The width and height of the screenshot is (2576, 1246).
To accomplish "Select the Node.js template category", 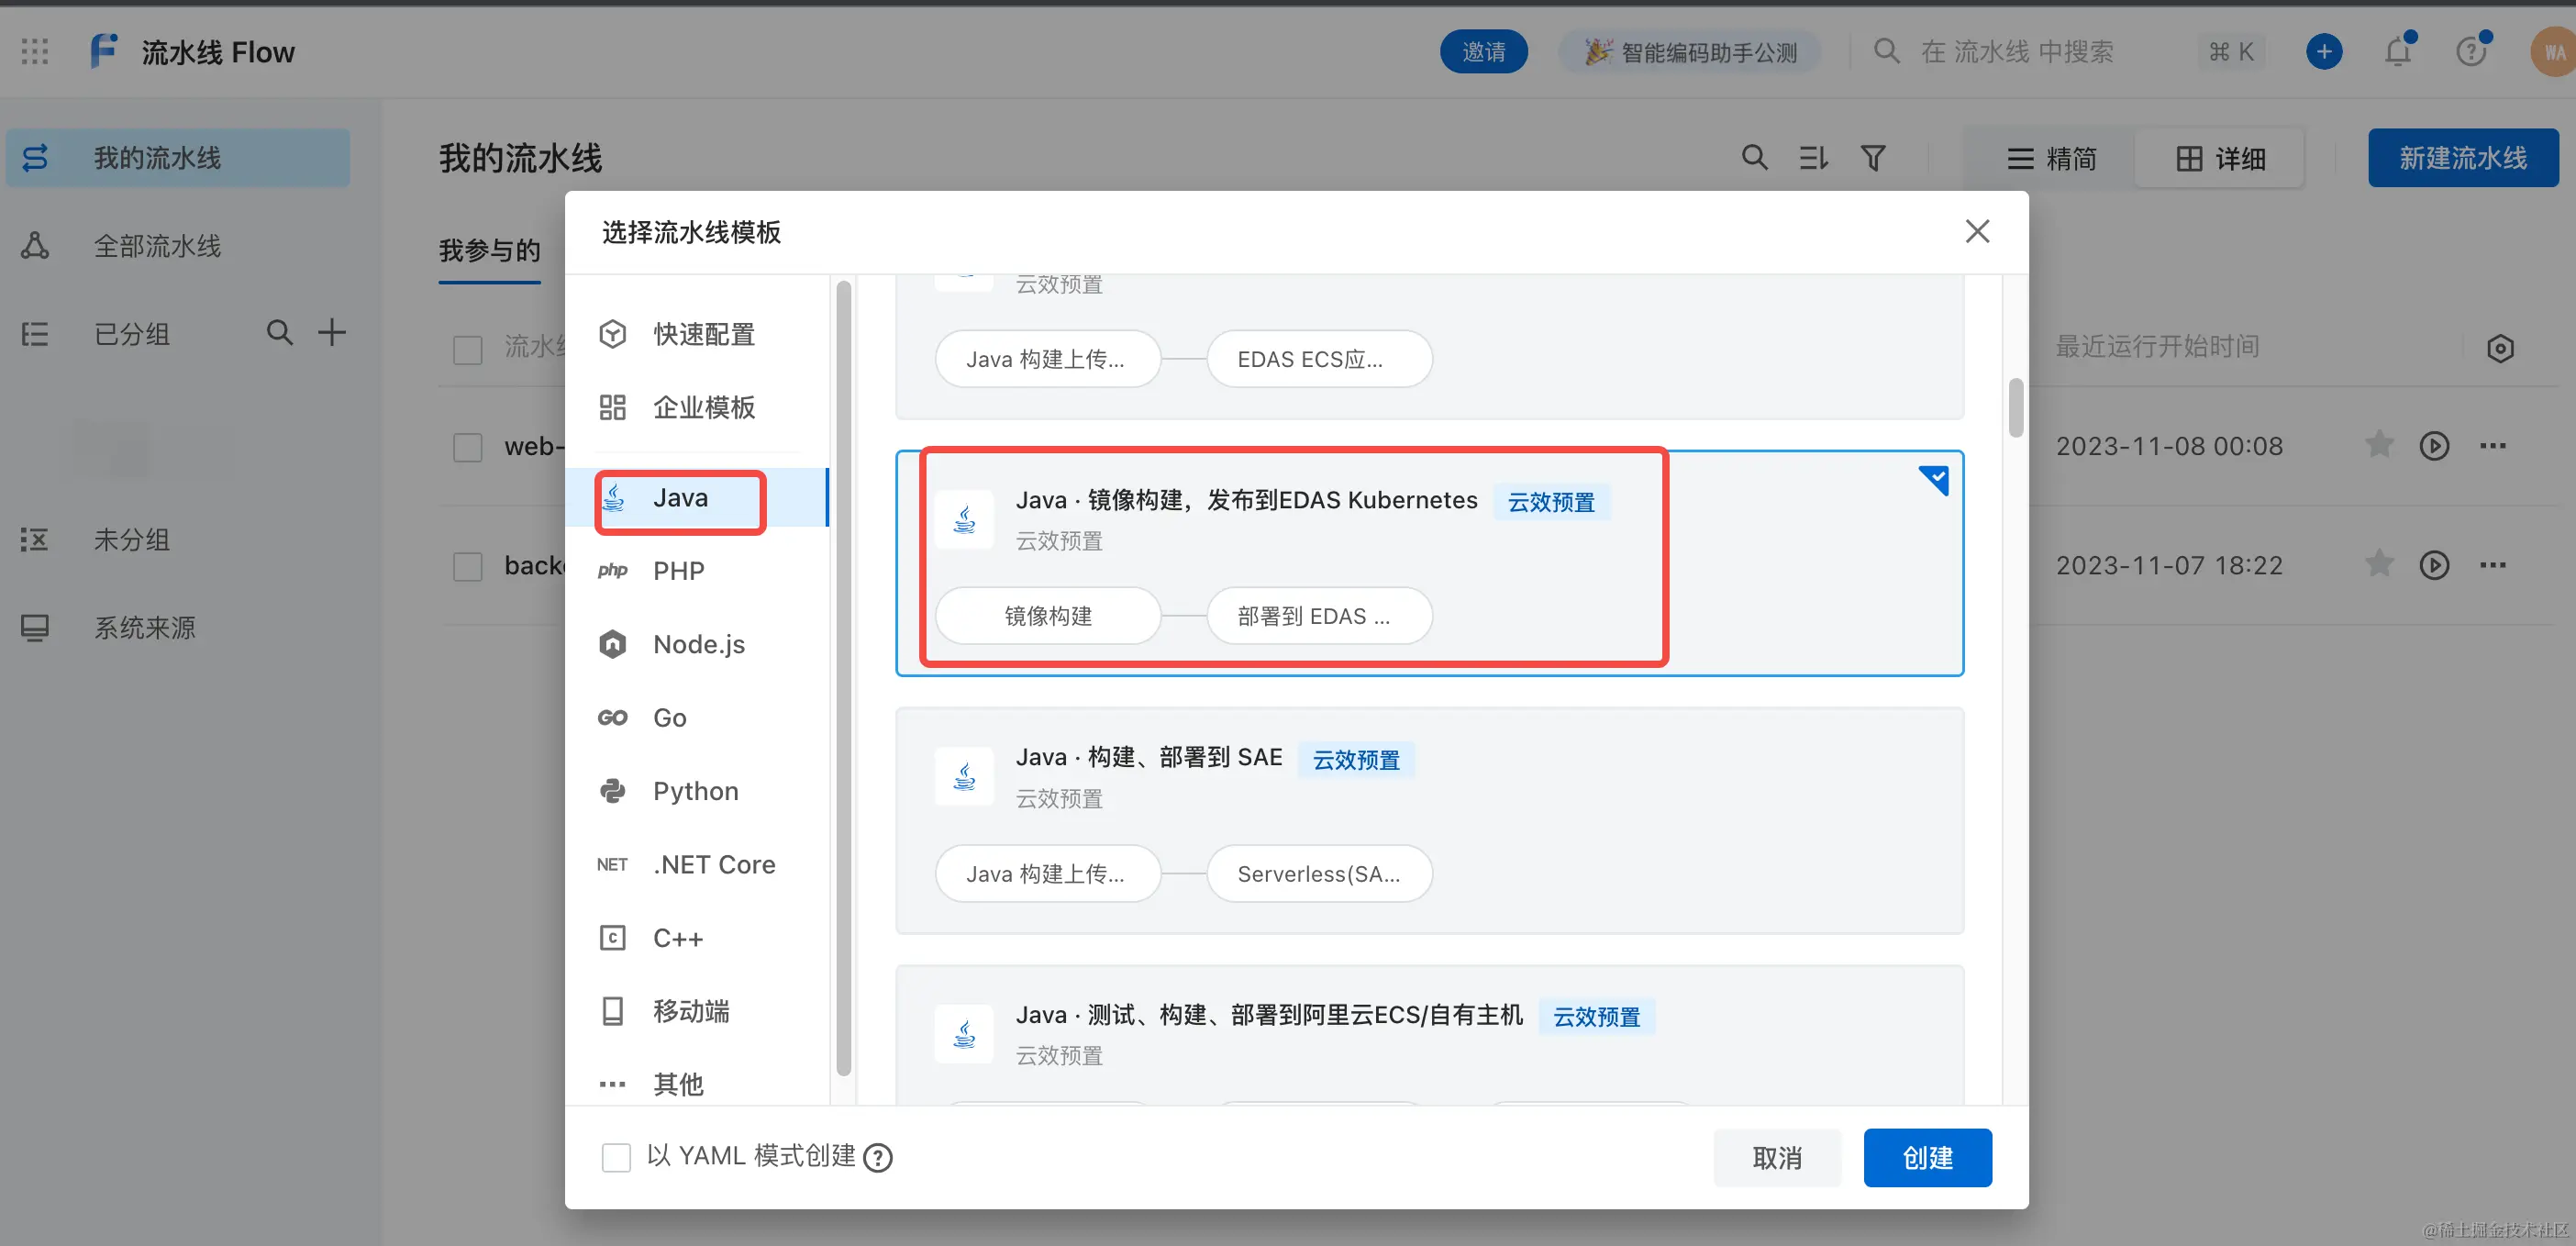I will pos(698,644).
